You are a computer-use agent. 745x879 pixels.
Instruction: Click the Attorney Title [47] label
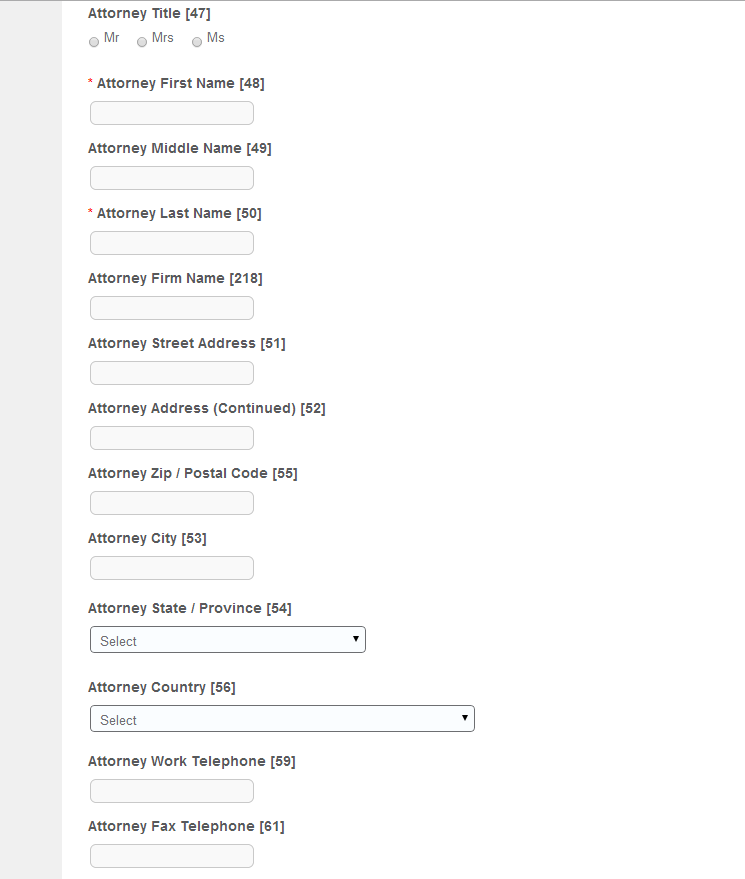point(149,13)
